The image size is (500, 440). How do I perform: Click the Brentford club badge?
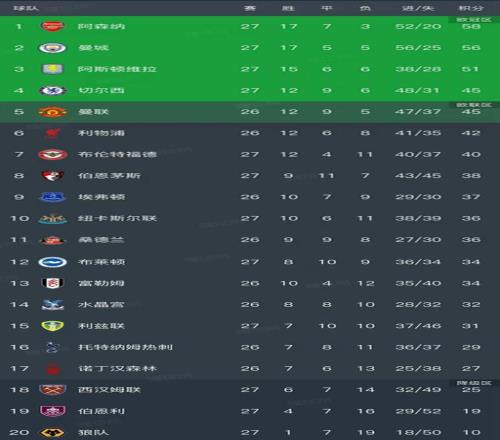pyautogui.click(x=52, y=154)
